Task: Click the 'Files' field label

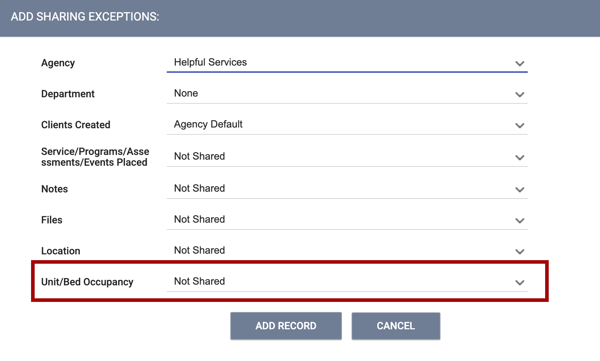Action: [52, 220]
